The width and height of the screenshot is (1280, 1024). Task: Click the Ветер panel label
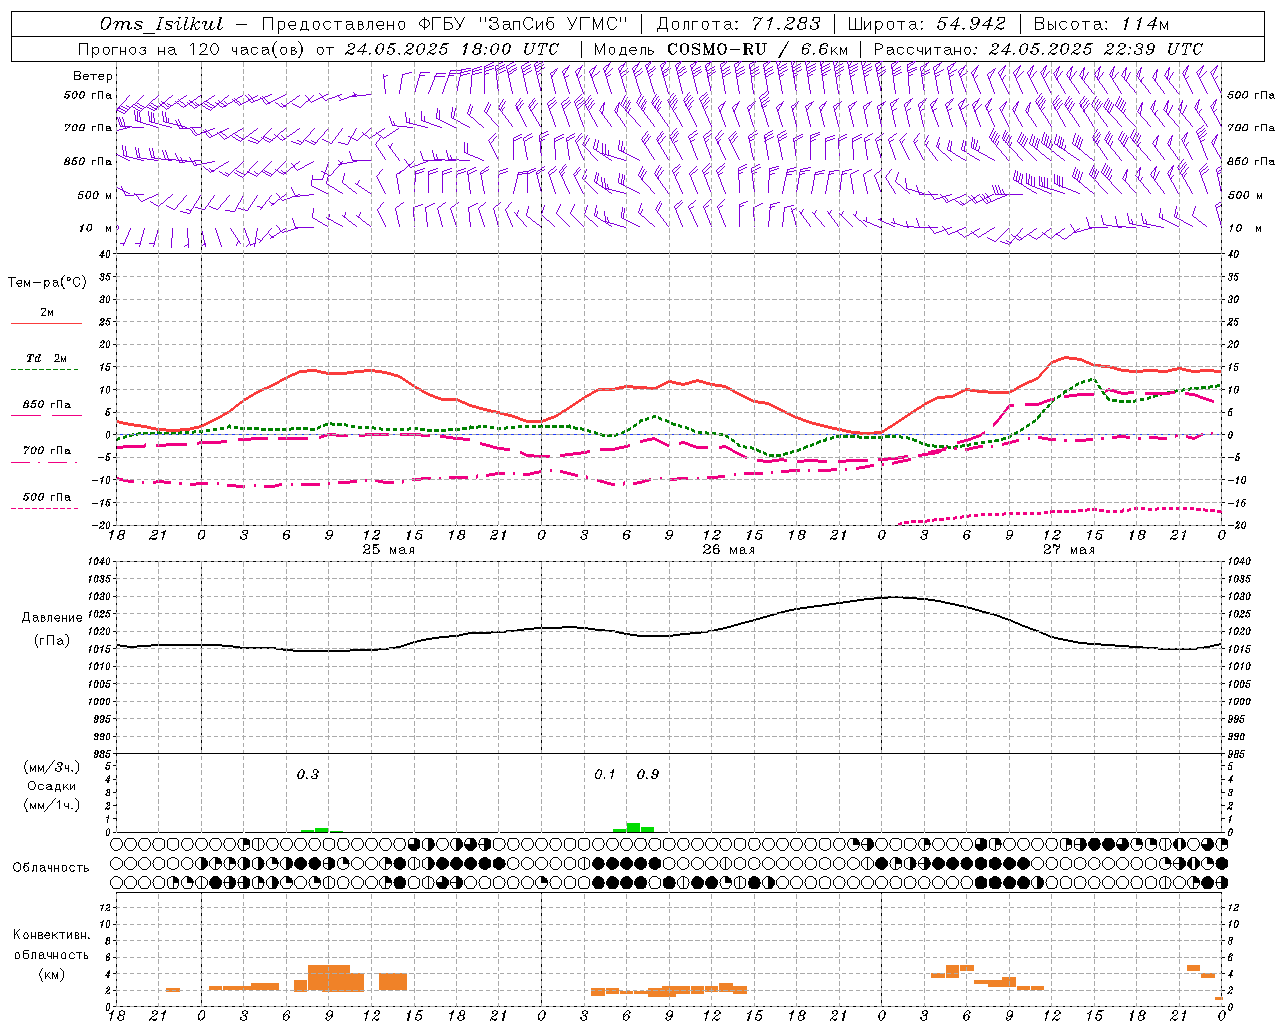(92, 76)
